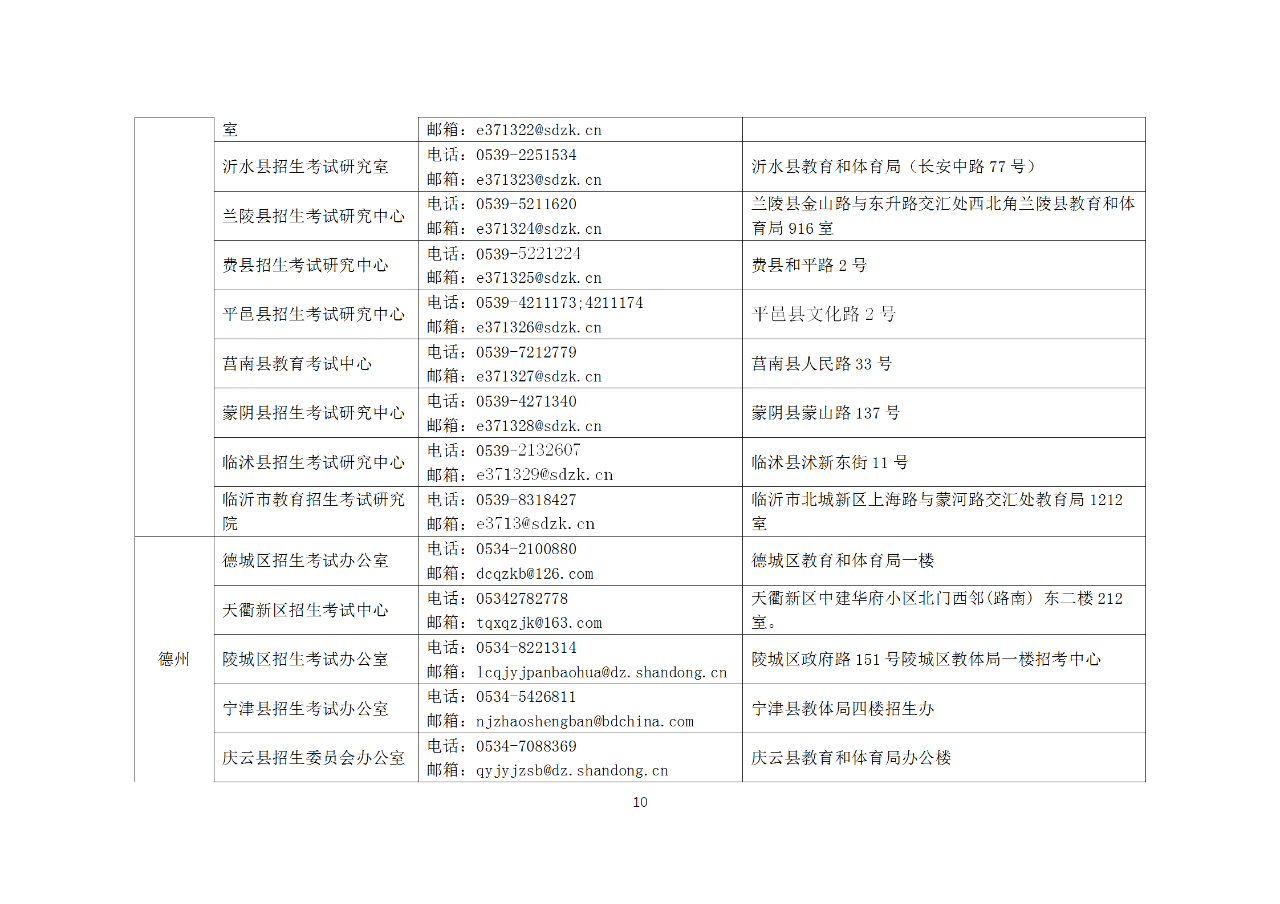Click phone number 0539-8318427

[x=525, y=500]
